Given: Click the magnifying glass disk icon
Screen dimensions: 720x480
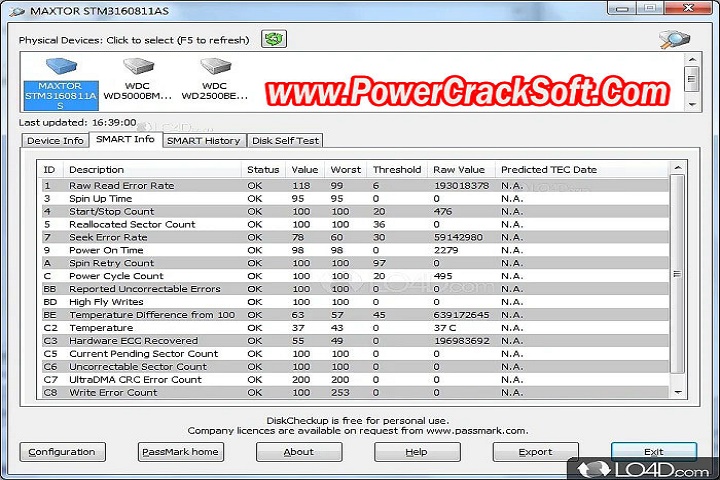Looking at the screenshot, I should tap(674, 40).
